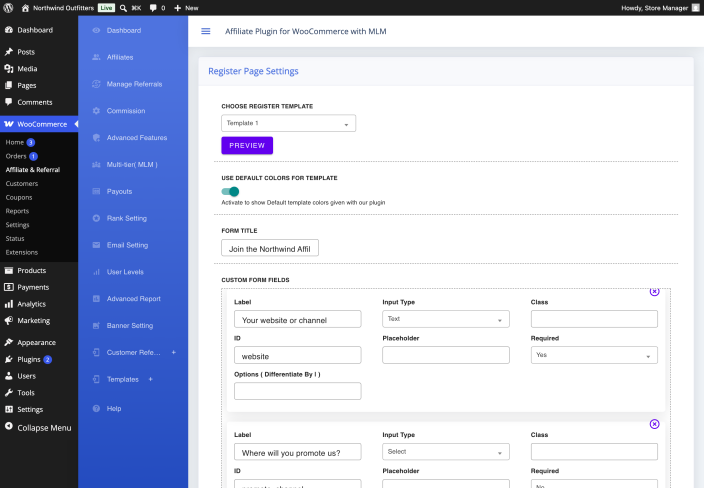The width and height of the screenshot is (704, 488).
Task: Toggle Use Default Colors For Template switch
Action: pos(230,192)
